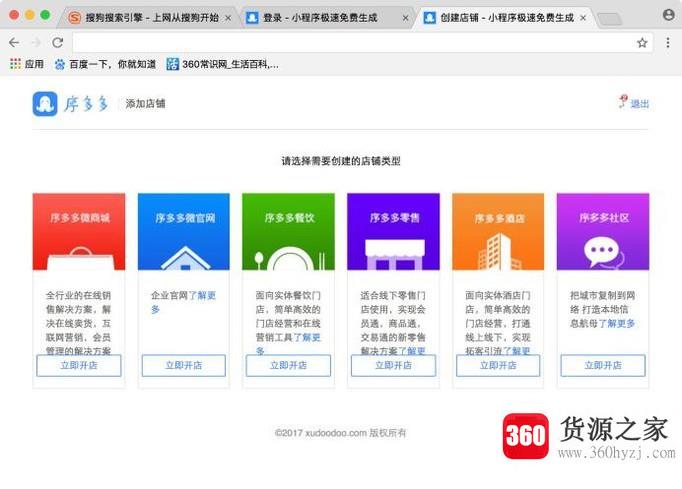Click the ©2017 xudoodoo.com 版权所有 footer
The height and width of the screenshot is (489, 682).
pyautogui.click(x=341, y=433)
